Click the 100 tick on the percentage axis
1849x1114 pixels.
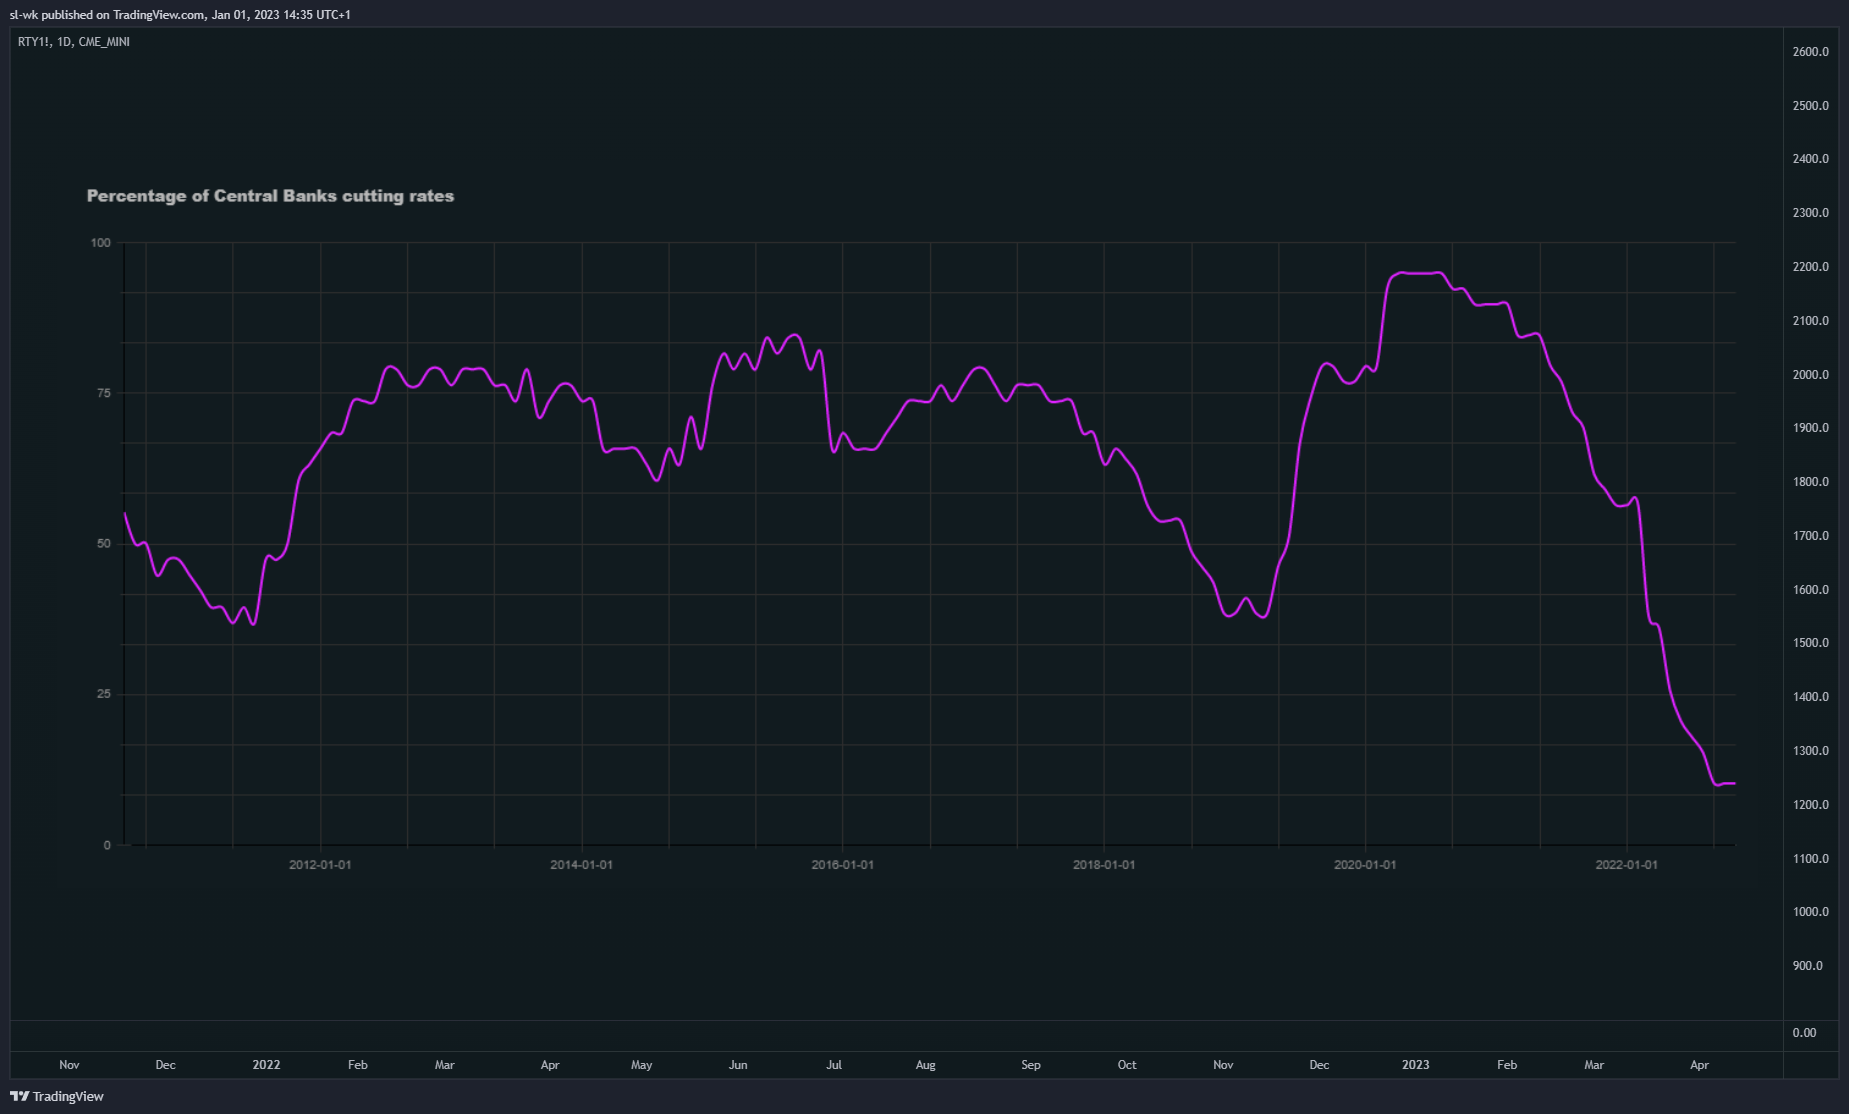(x=101, y=243)
